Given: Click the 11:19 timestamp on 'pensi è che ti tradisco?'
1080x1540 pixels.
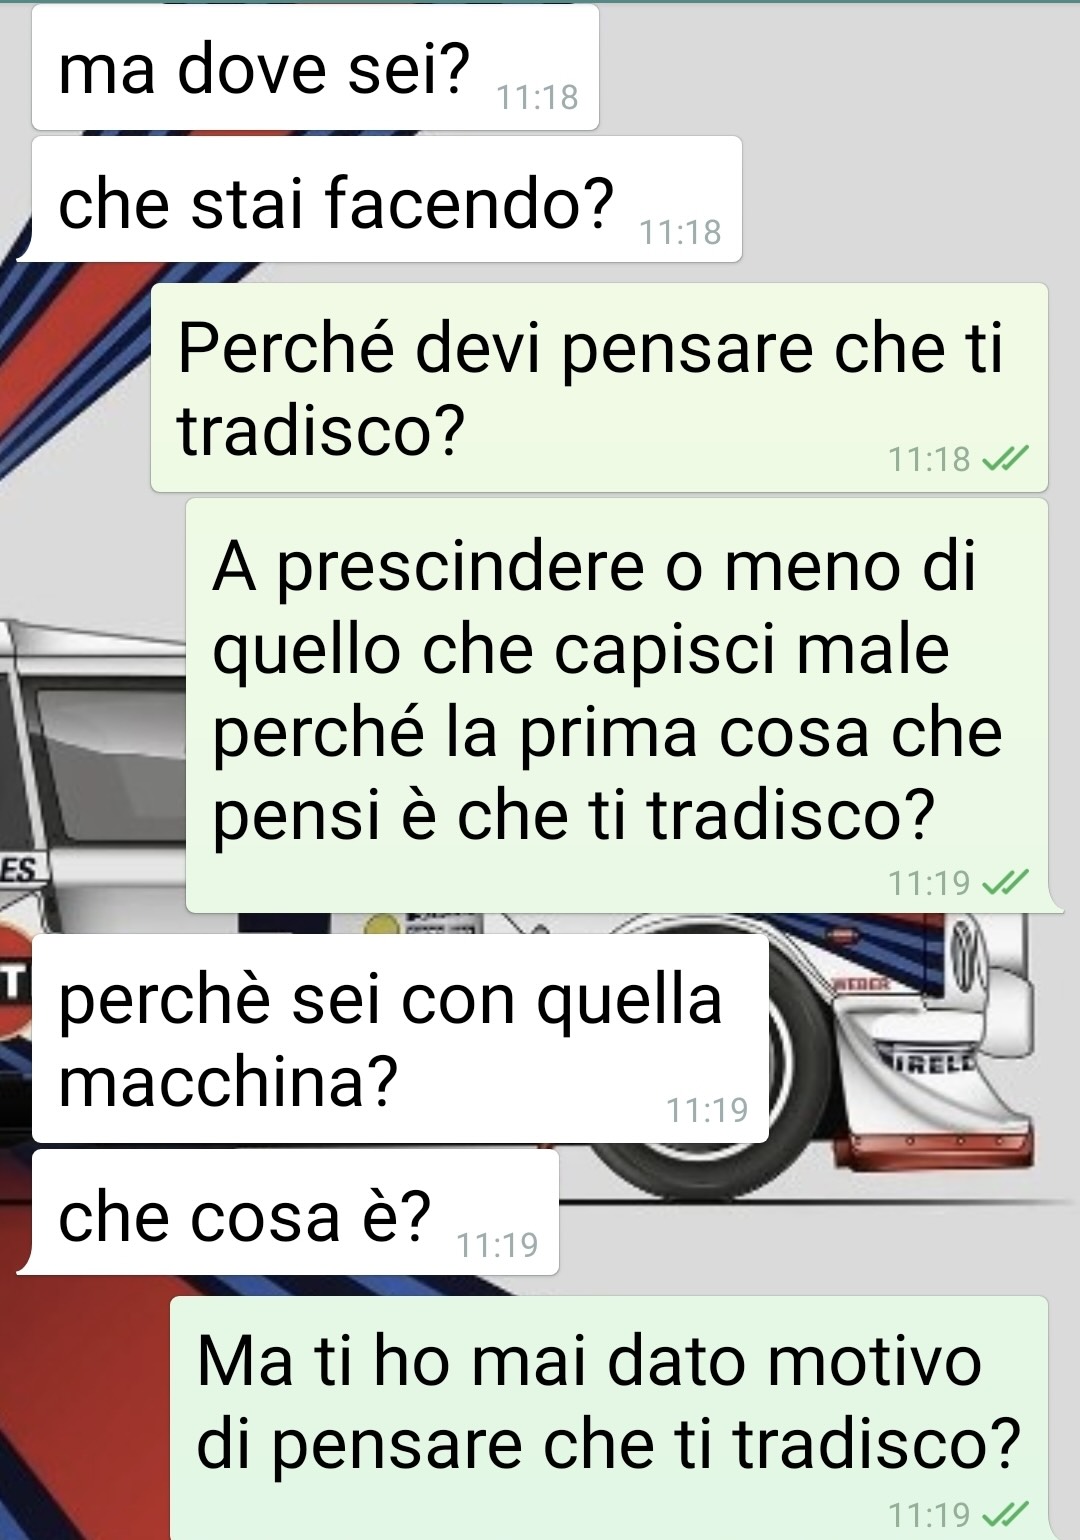Looking at the screenshot, I should coord(929,883).
